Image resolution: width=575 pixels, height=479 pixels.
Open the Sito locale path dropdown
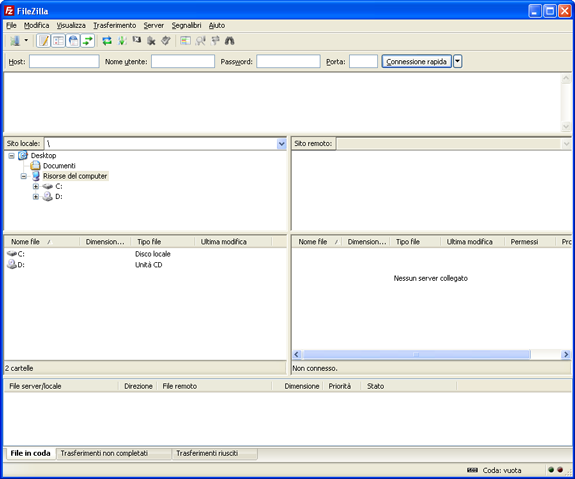(281, 143)
